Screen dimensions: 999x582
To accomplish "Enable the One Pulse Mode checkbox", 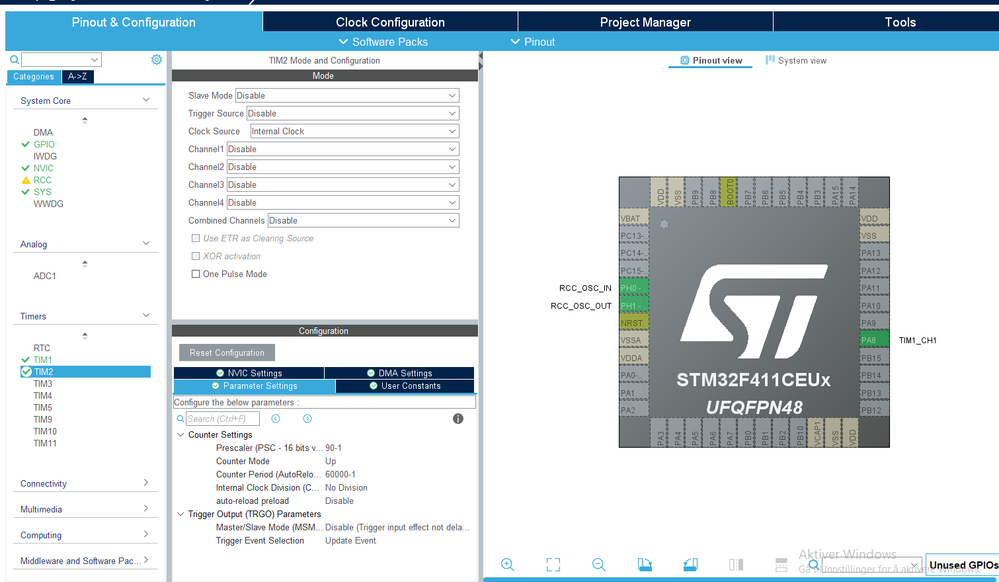I will (196, 274).
